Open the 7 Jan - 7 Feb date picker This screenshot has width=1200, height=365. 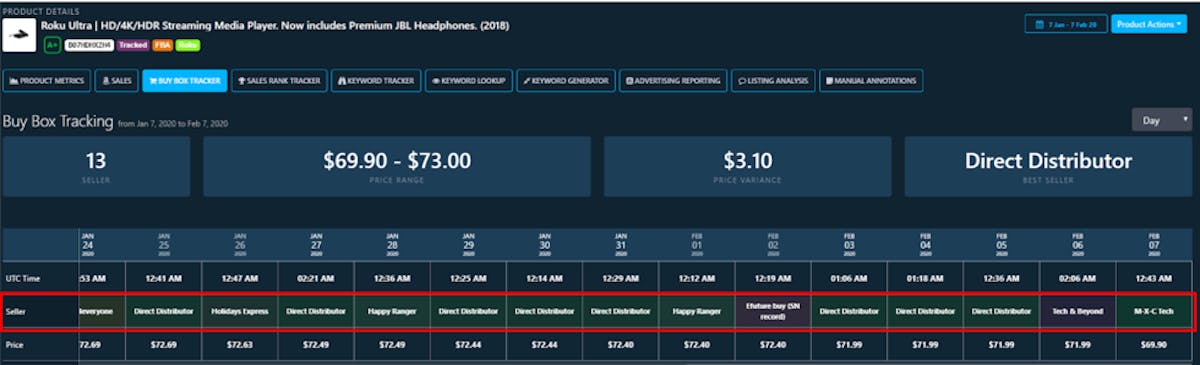(1065, 24)
